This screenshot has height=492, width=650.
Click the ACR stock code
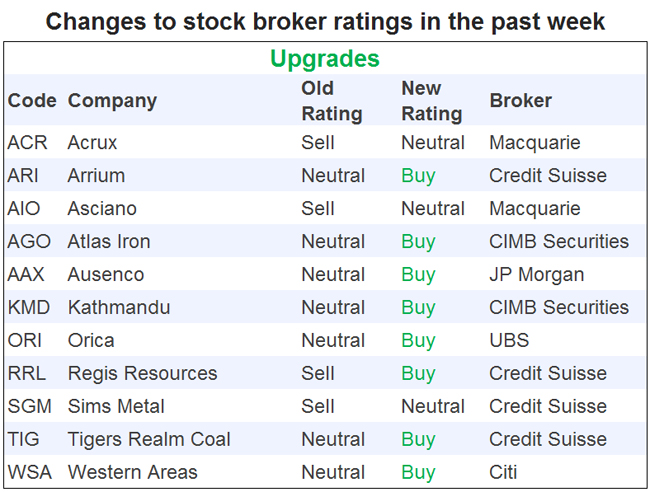coord(27,143)
